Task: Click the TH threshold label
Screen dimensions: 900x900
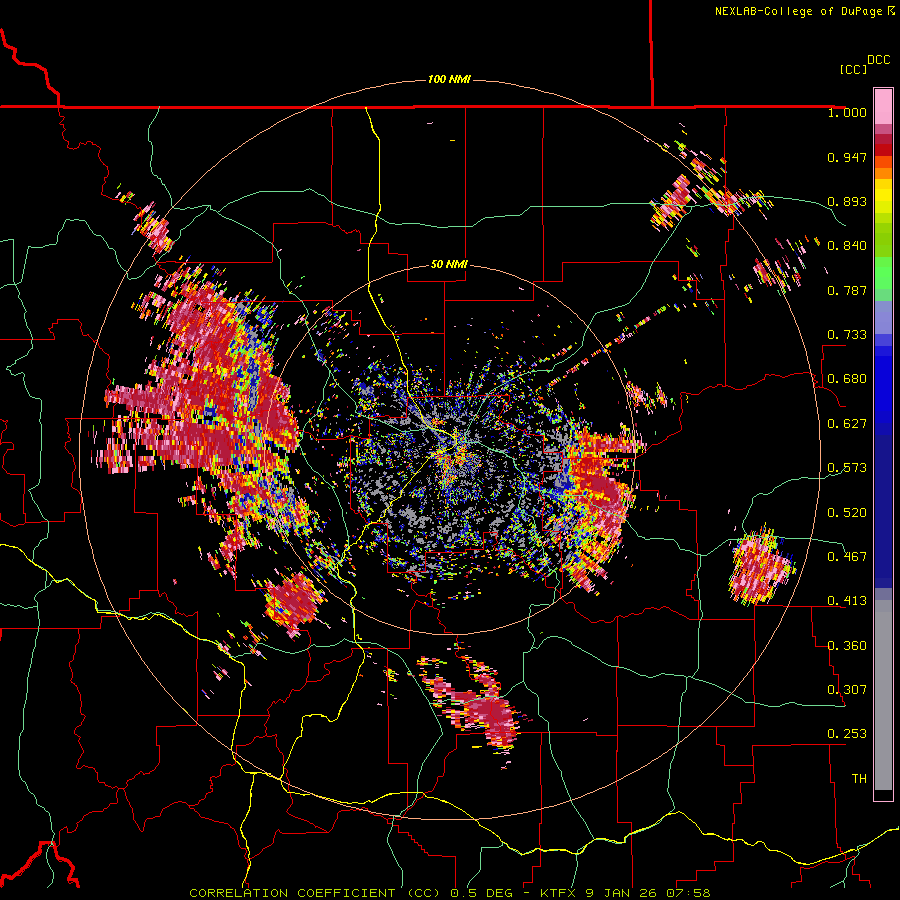Action: pos(859,779)
